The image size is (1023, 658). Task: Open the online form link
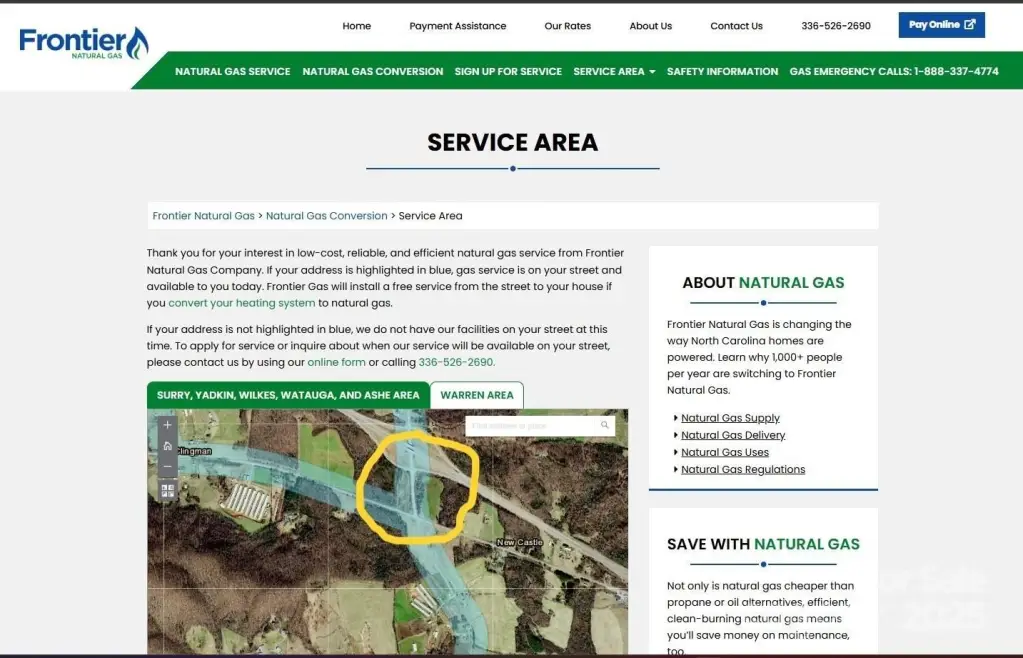(x=336, y=362)
